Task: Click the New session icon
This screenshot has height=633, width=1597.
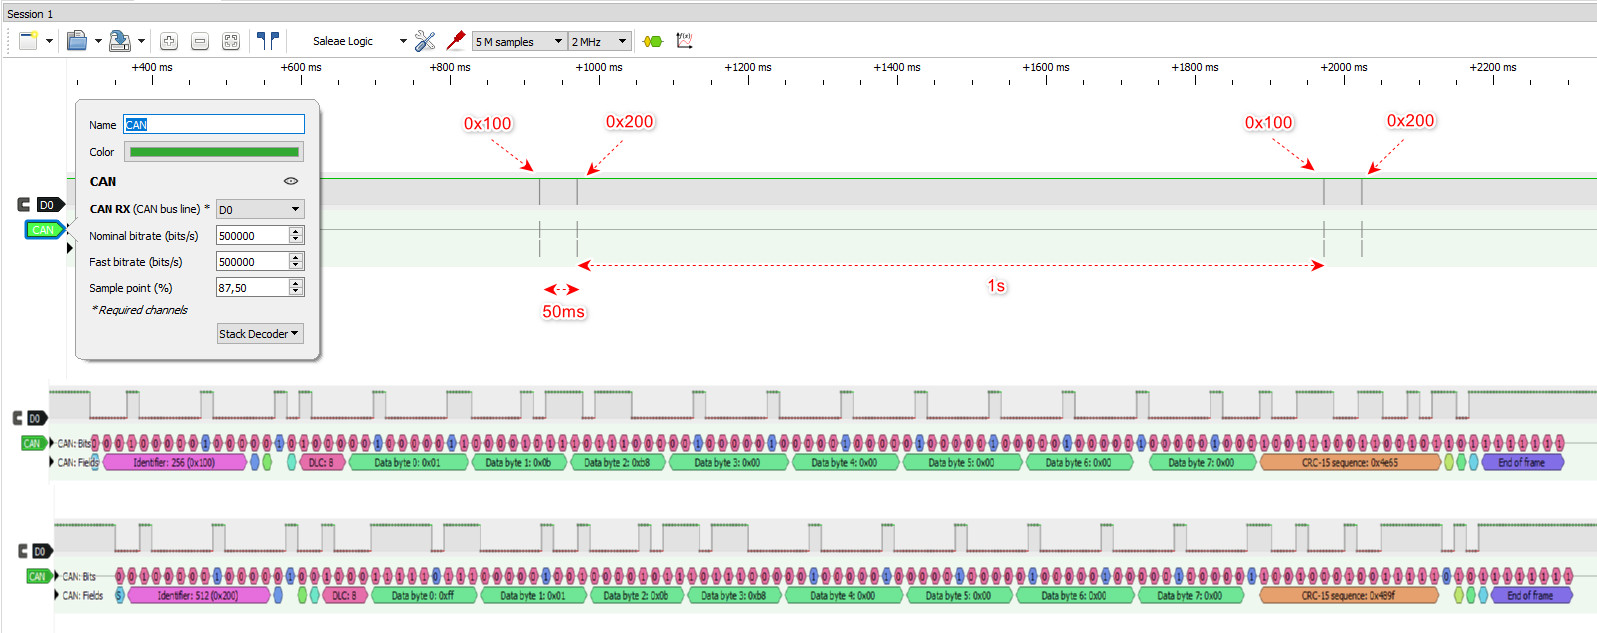Action: click(x=28, y=41)
